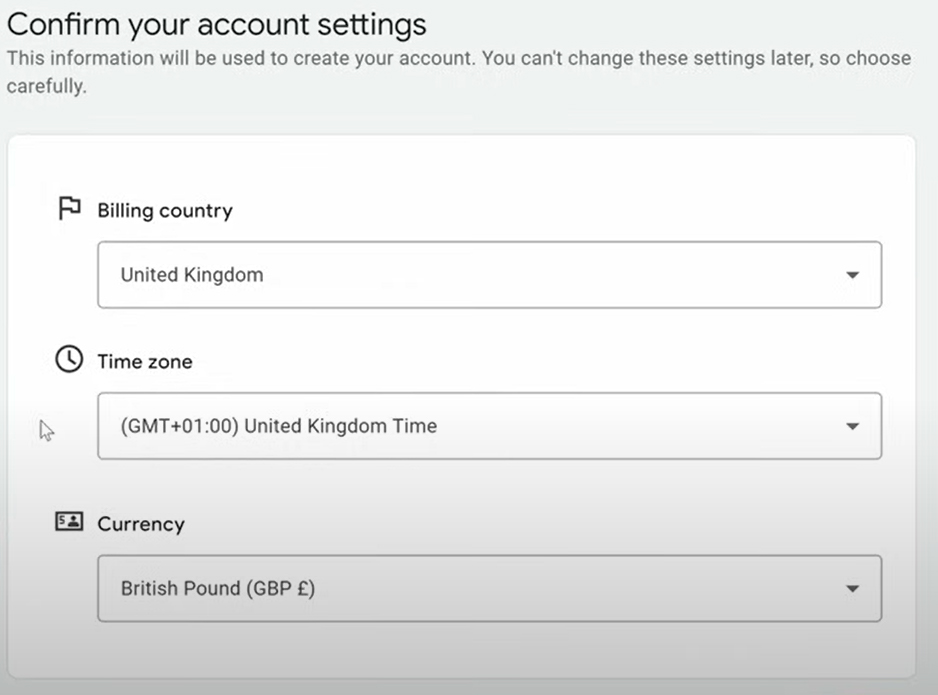The height and width of the screenshot is (695, 938).
Task: Select the United Kingdom value text
Action: [x=192, y=275]
